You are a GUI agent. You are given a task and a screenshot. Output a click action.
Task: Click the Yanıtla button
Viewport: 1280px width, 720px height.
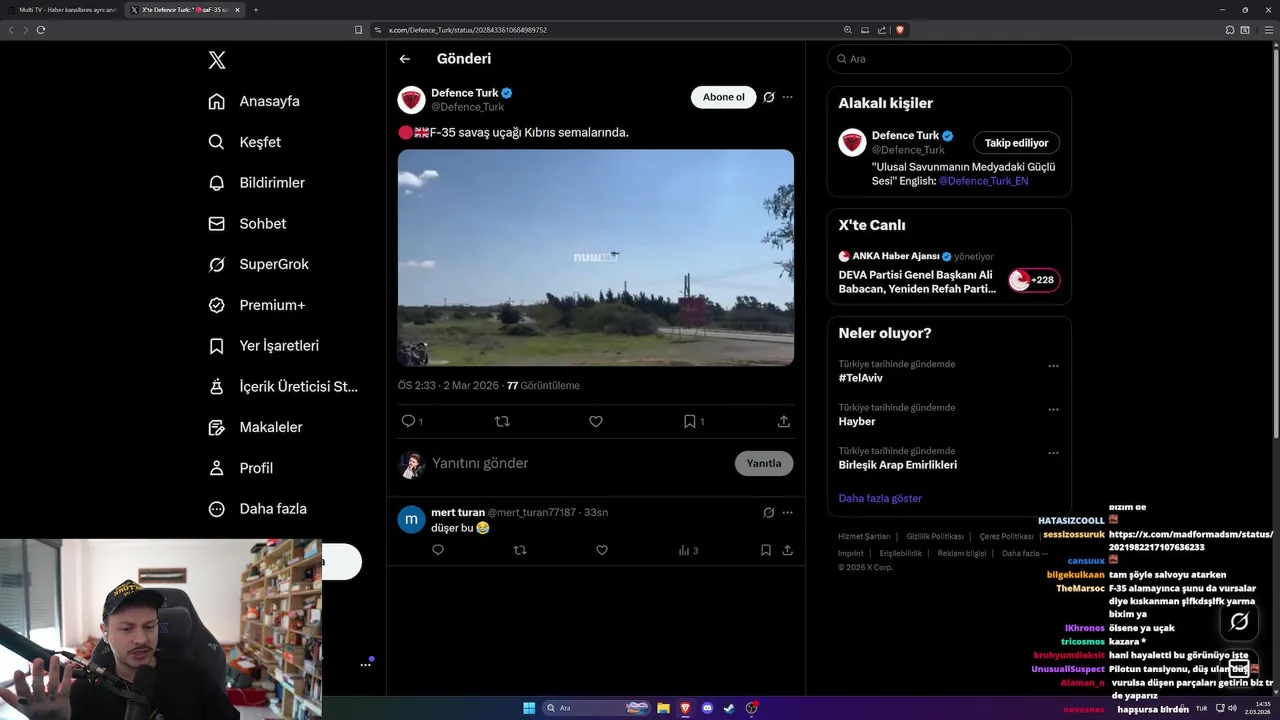pos(764,463)
